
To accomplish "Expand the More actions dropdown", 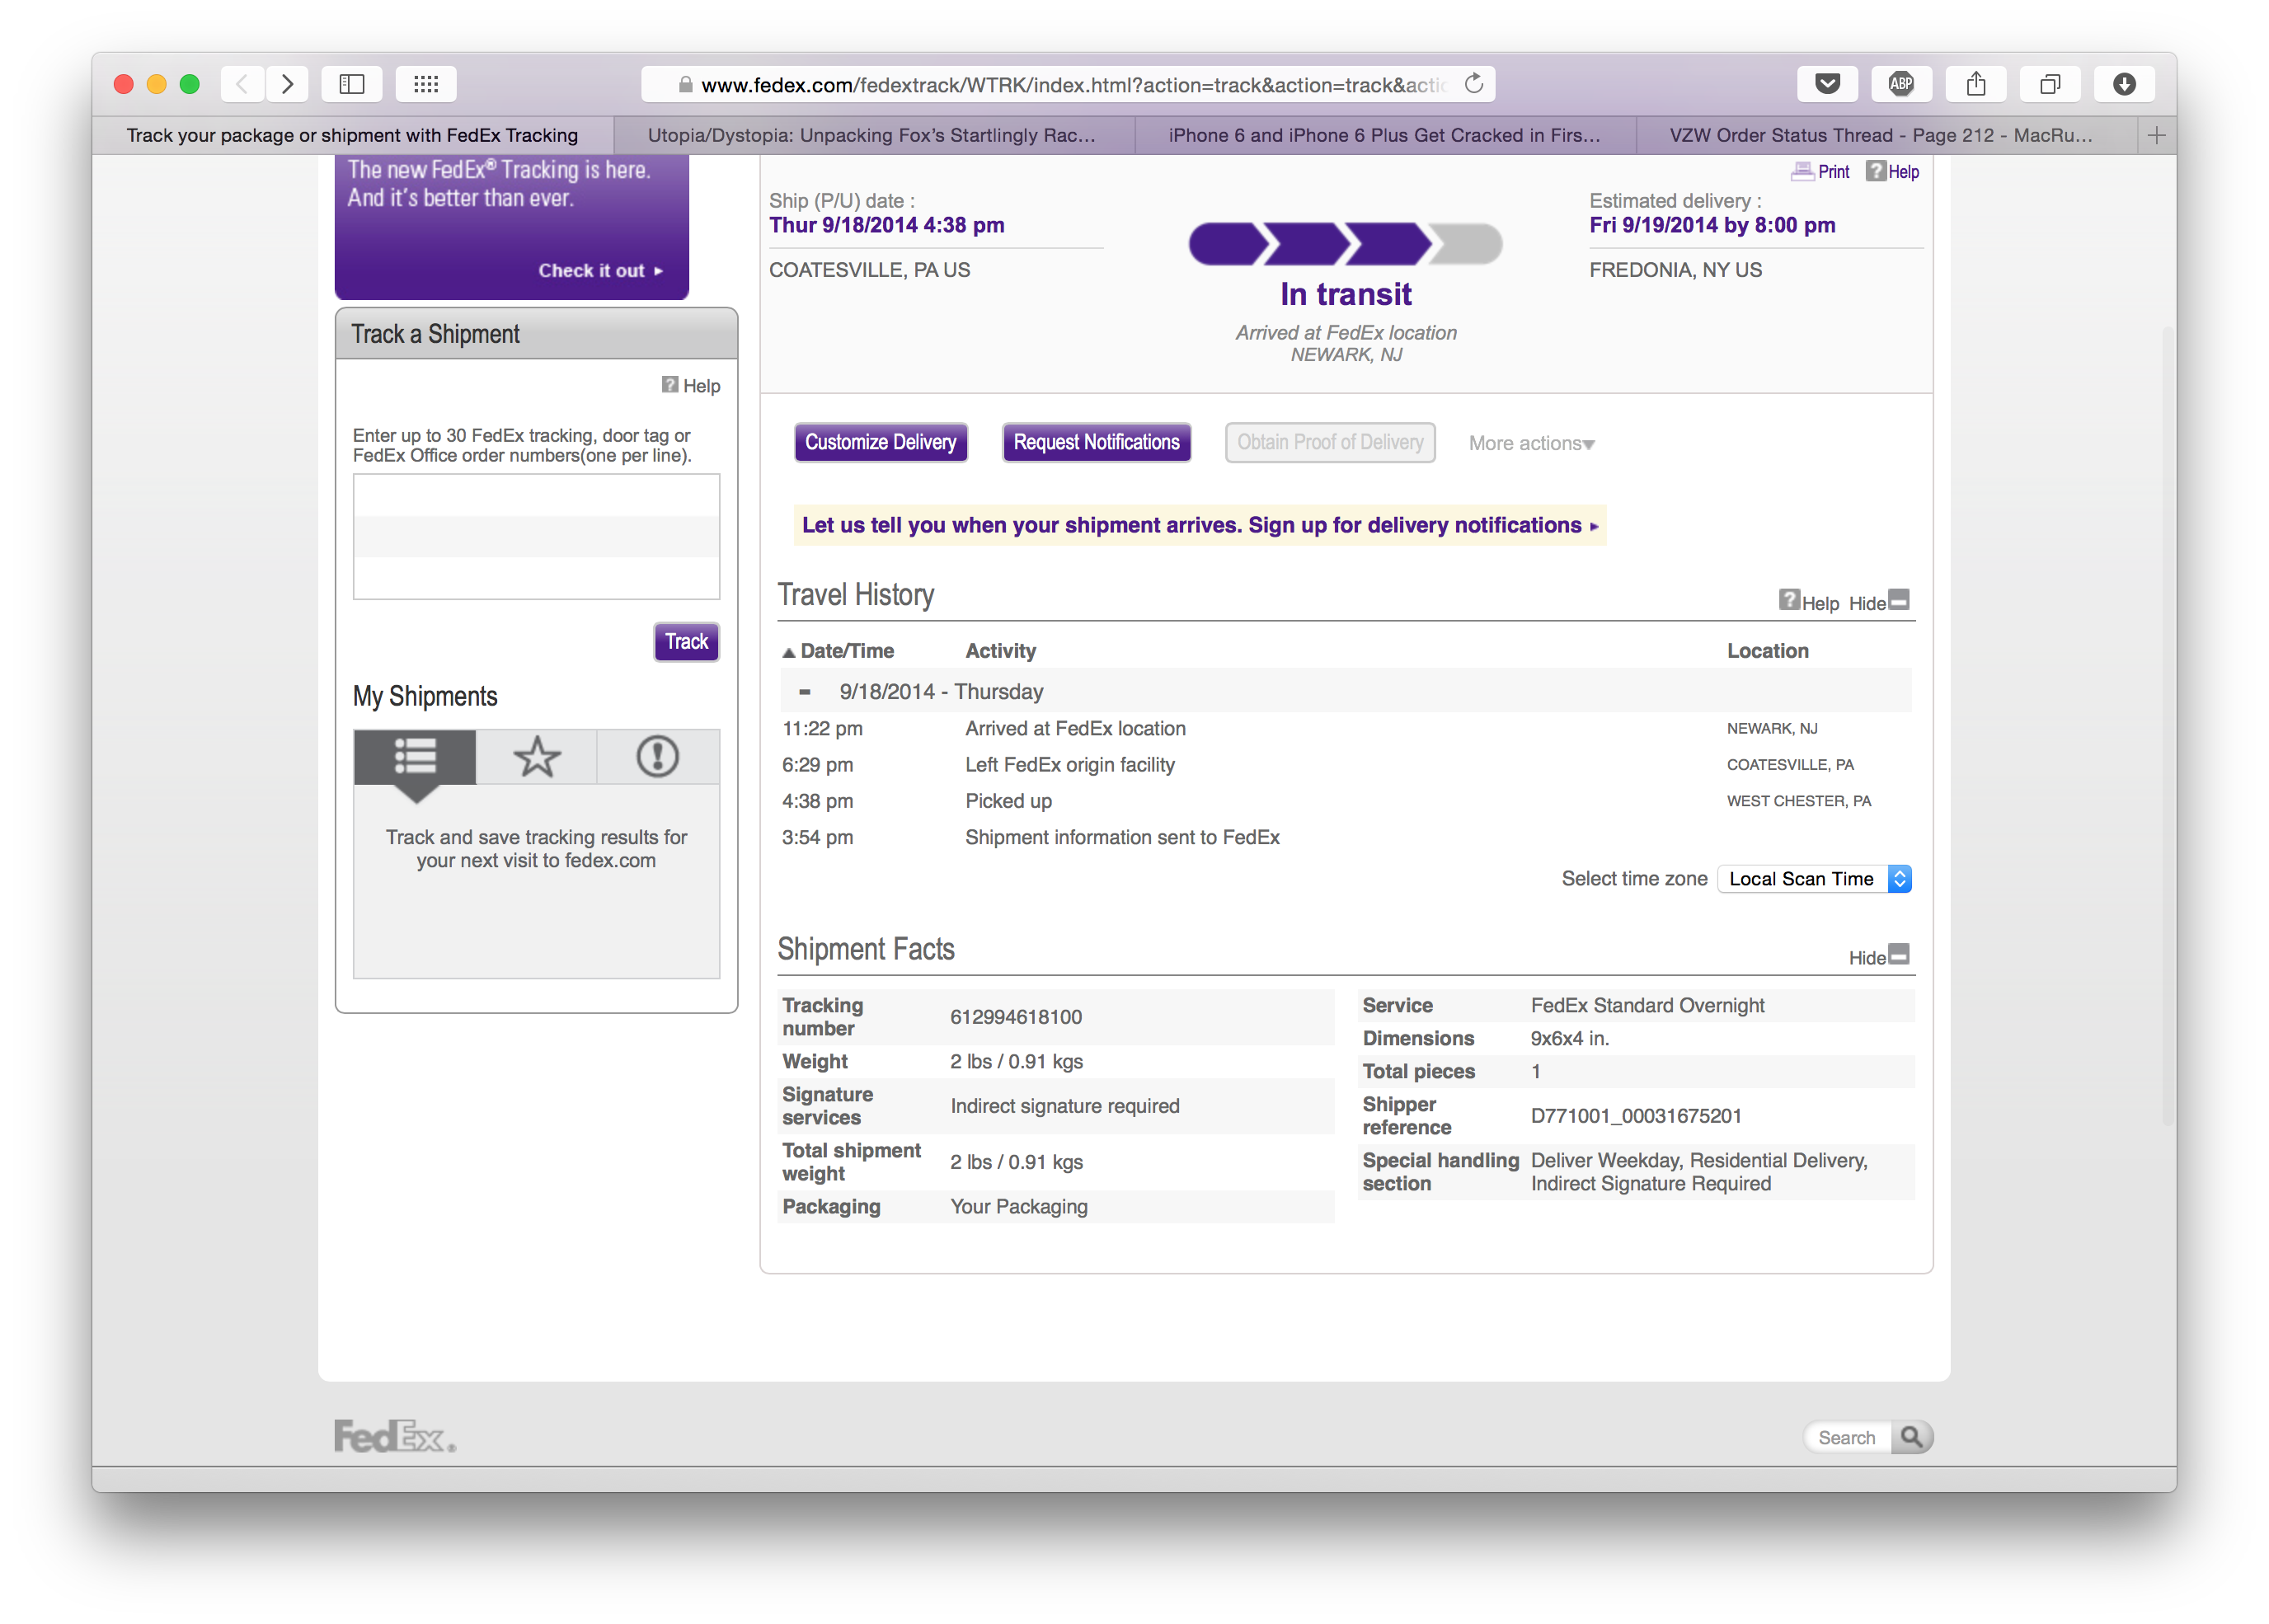I will tap(1531, 443).
